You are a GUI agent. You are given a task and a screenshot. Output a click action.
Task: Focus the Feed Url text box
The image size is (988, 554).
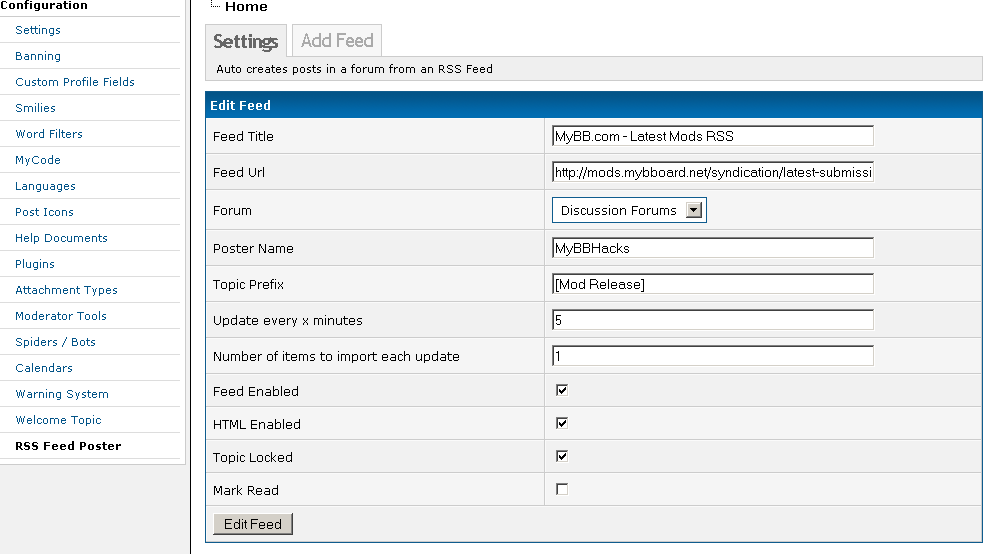pyautogui.click(x=712, y=172)
